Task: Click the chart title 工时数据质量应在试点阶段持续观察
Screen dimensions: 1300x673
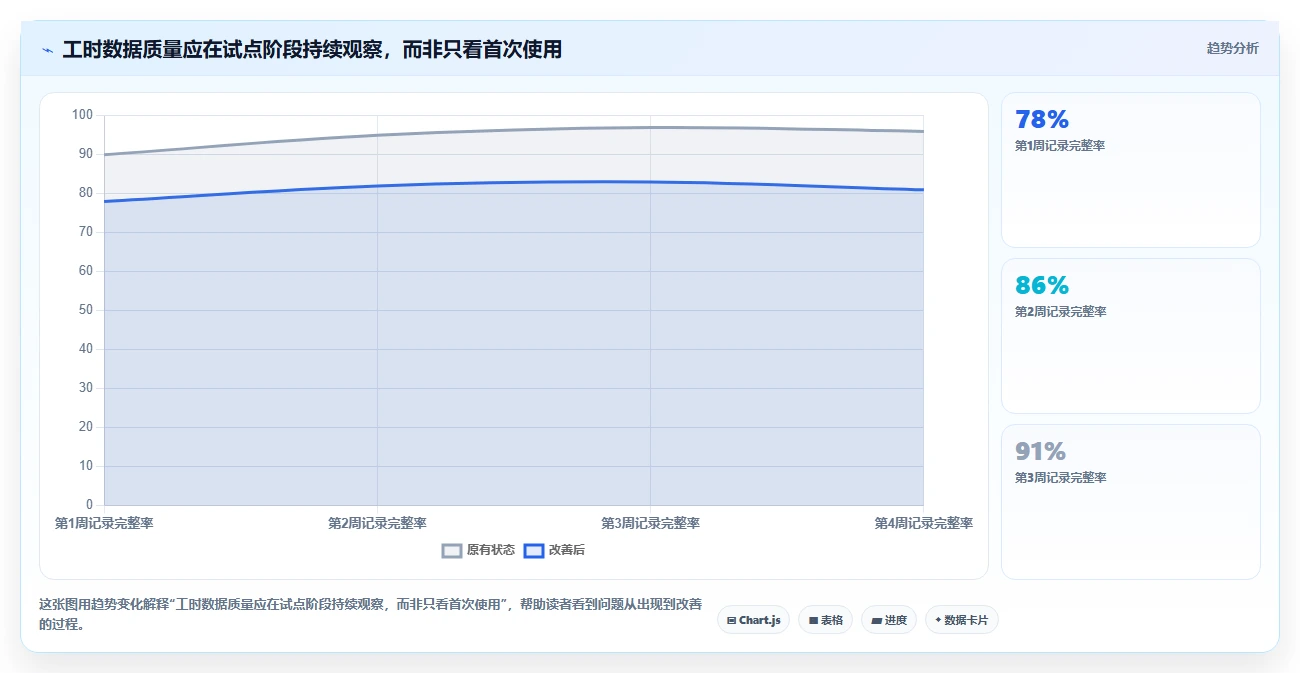Action: coord(312,49)
